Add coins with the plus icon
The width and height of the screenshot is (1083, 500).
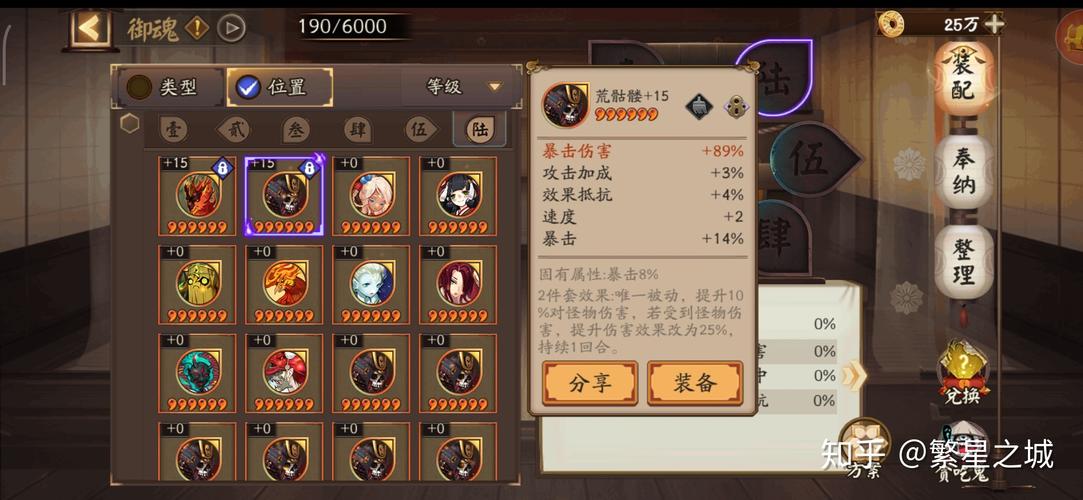[x=994, y=24]
